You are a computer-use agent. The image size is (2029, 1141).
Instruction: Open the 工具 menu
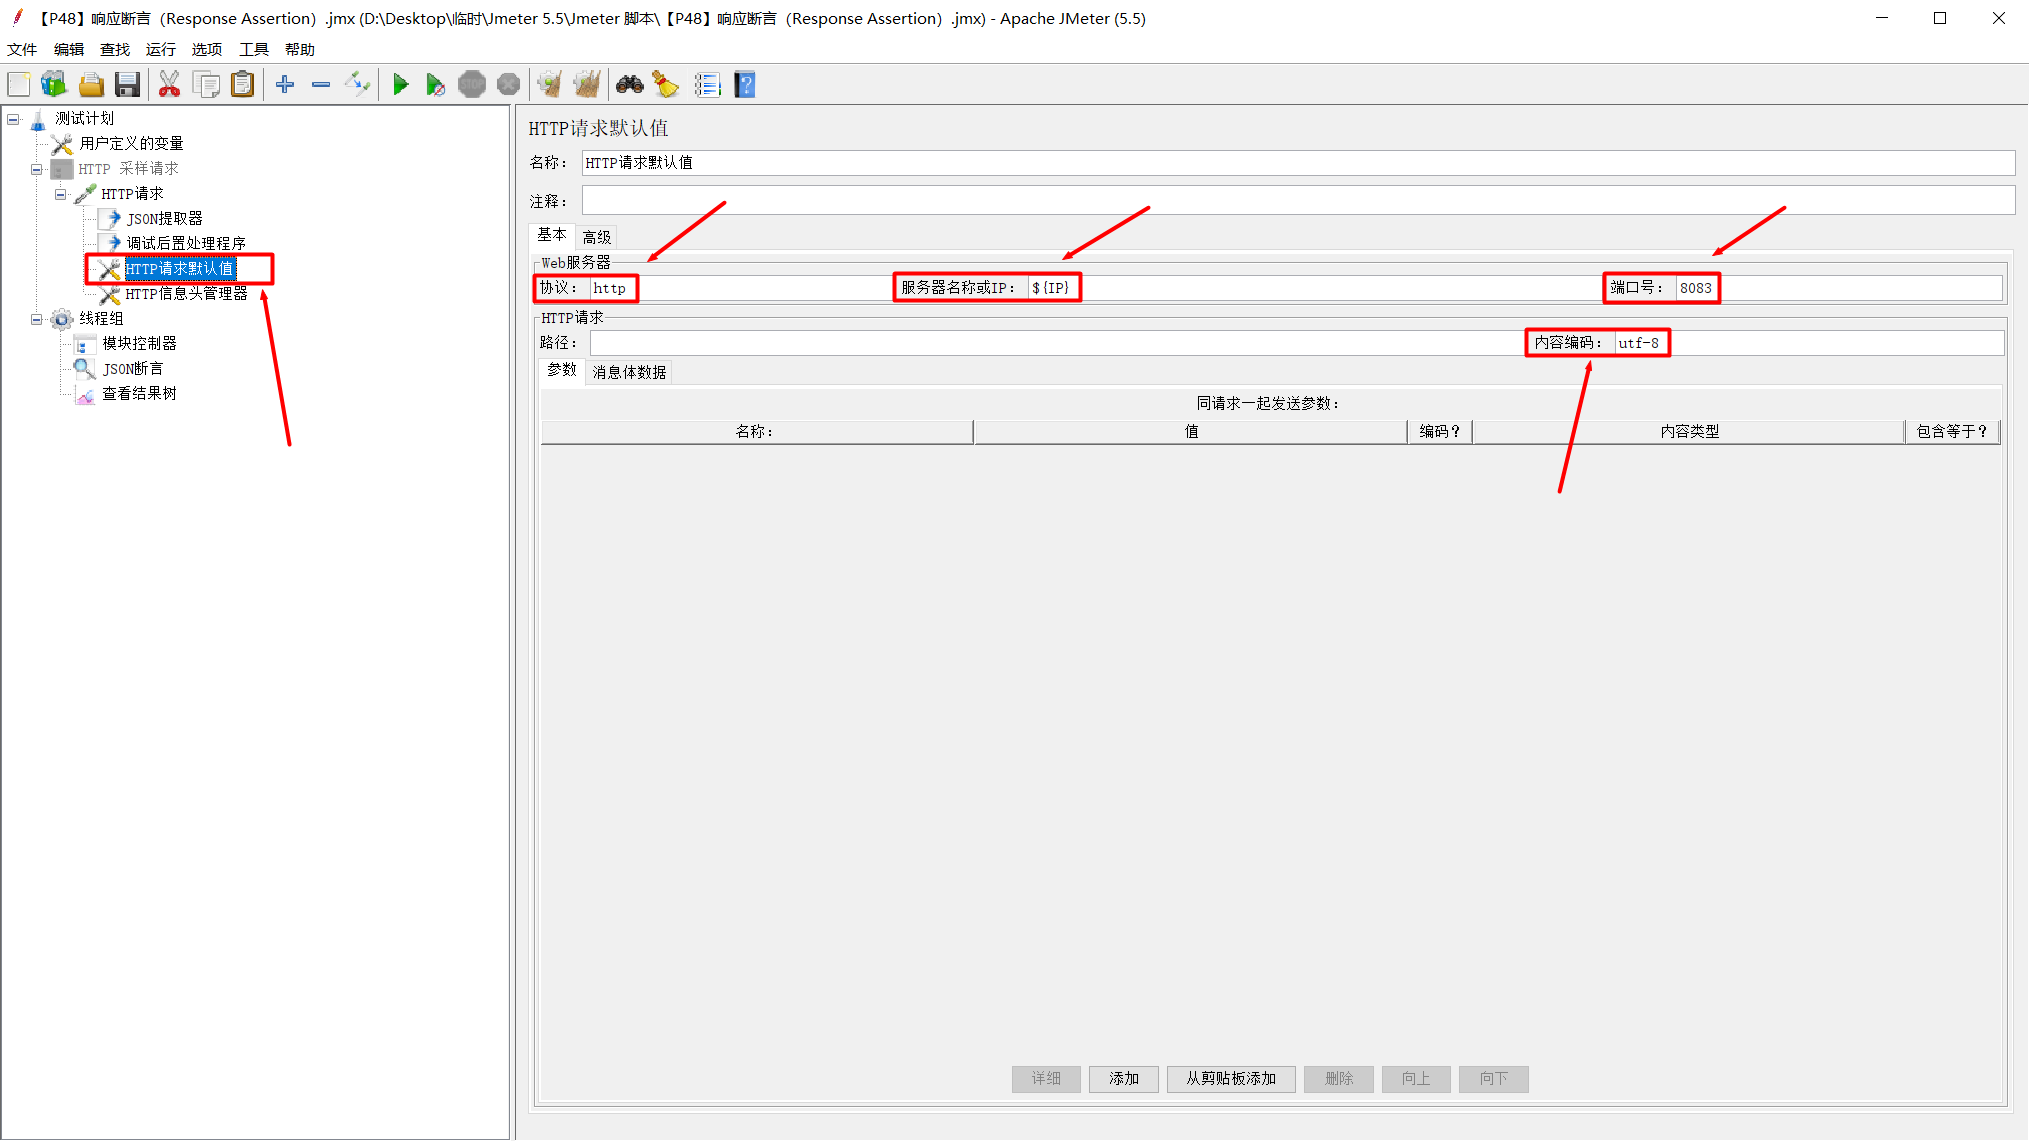point(254,50)
